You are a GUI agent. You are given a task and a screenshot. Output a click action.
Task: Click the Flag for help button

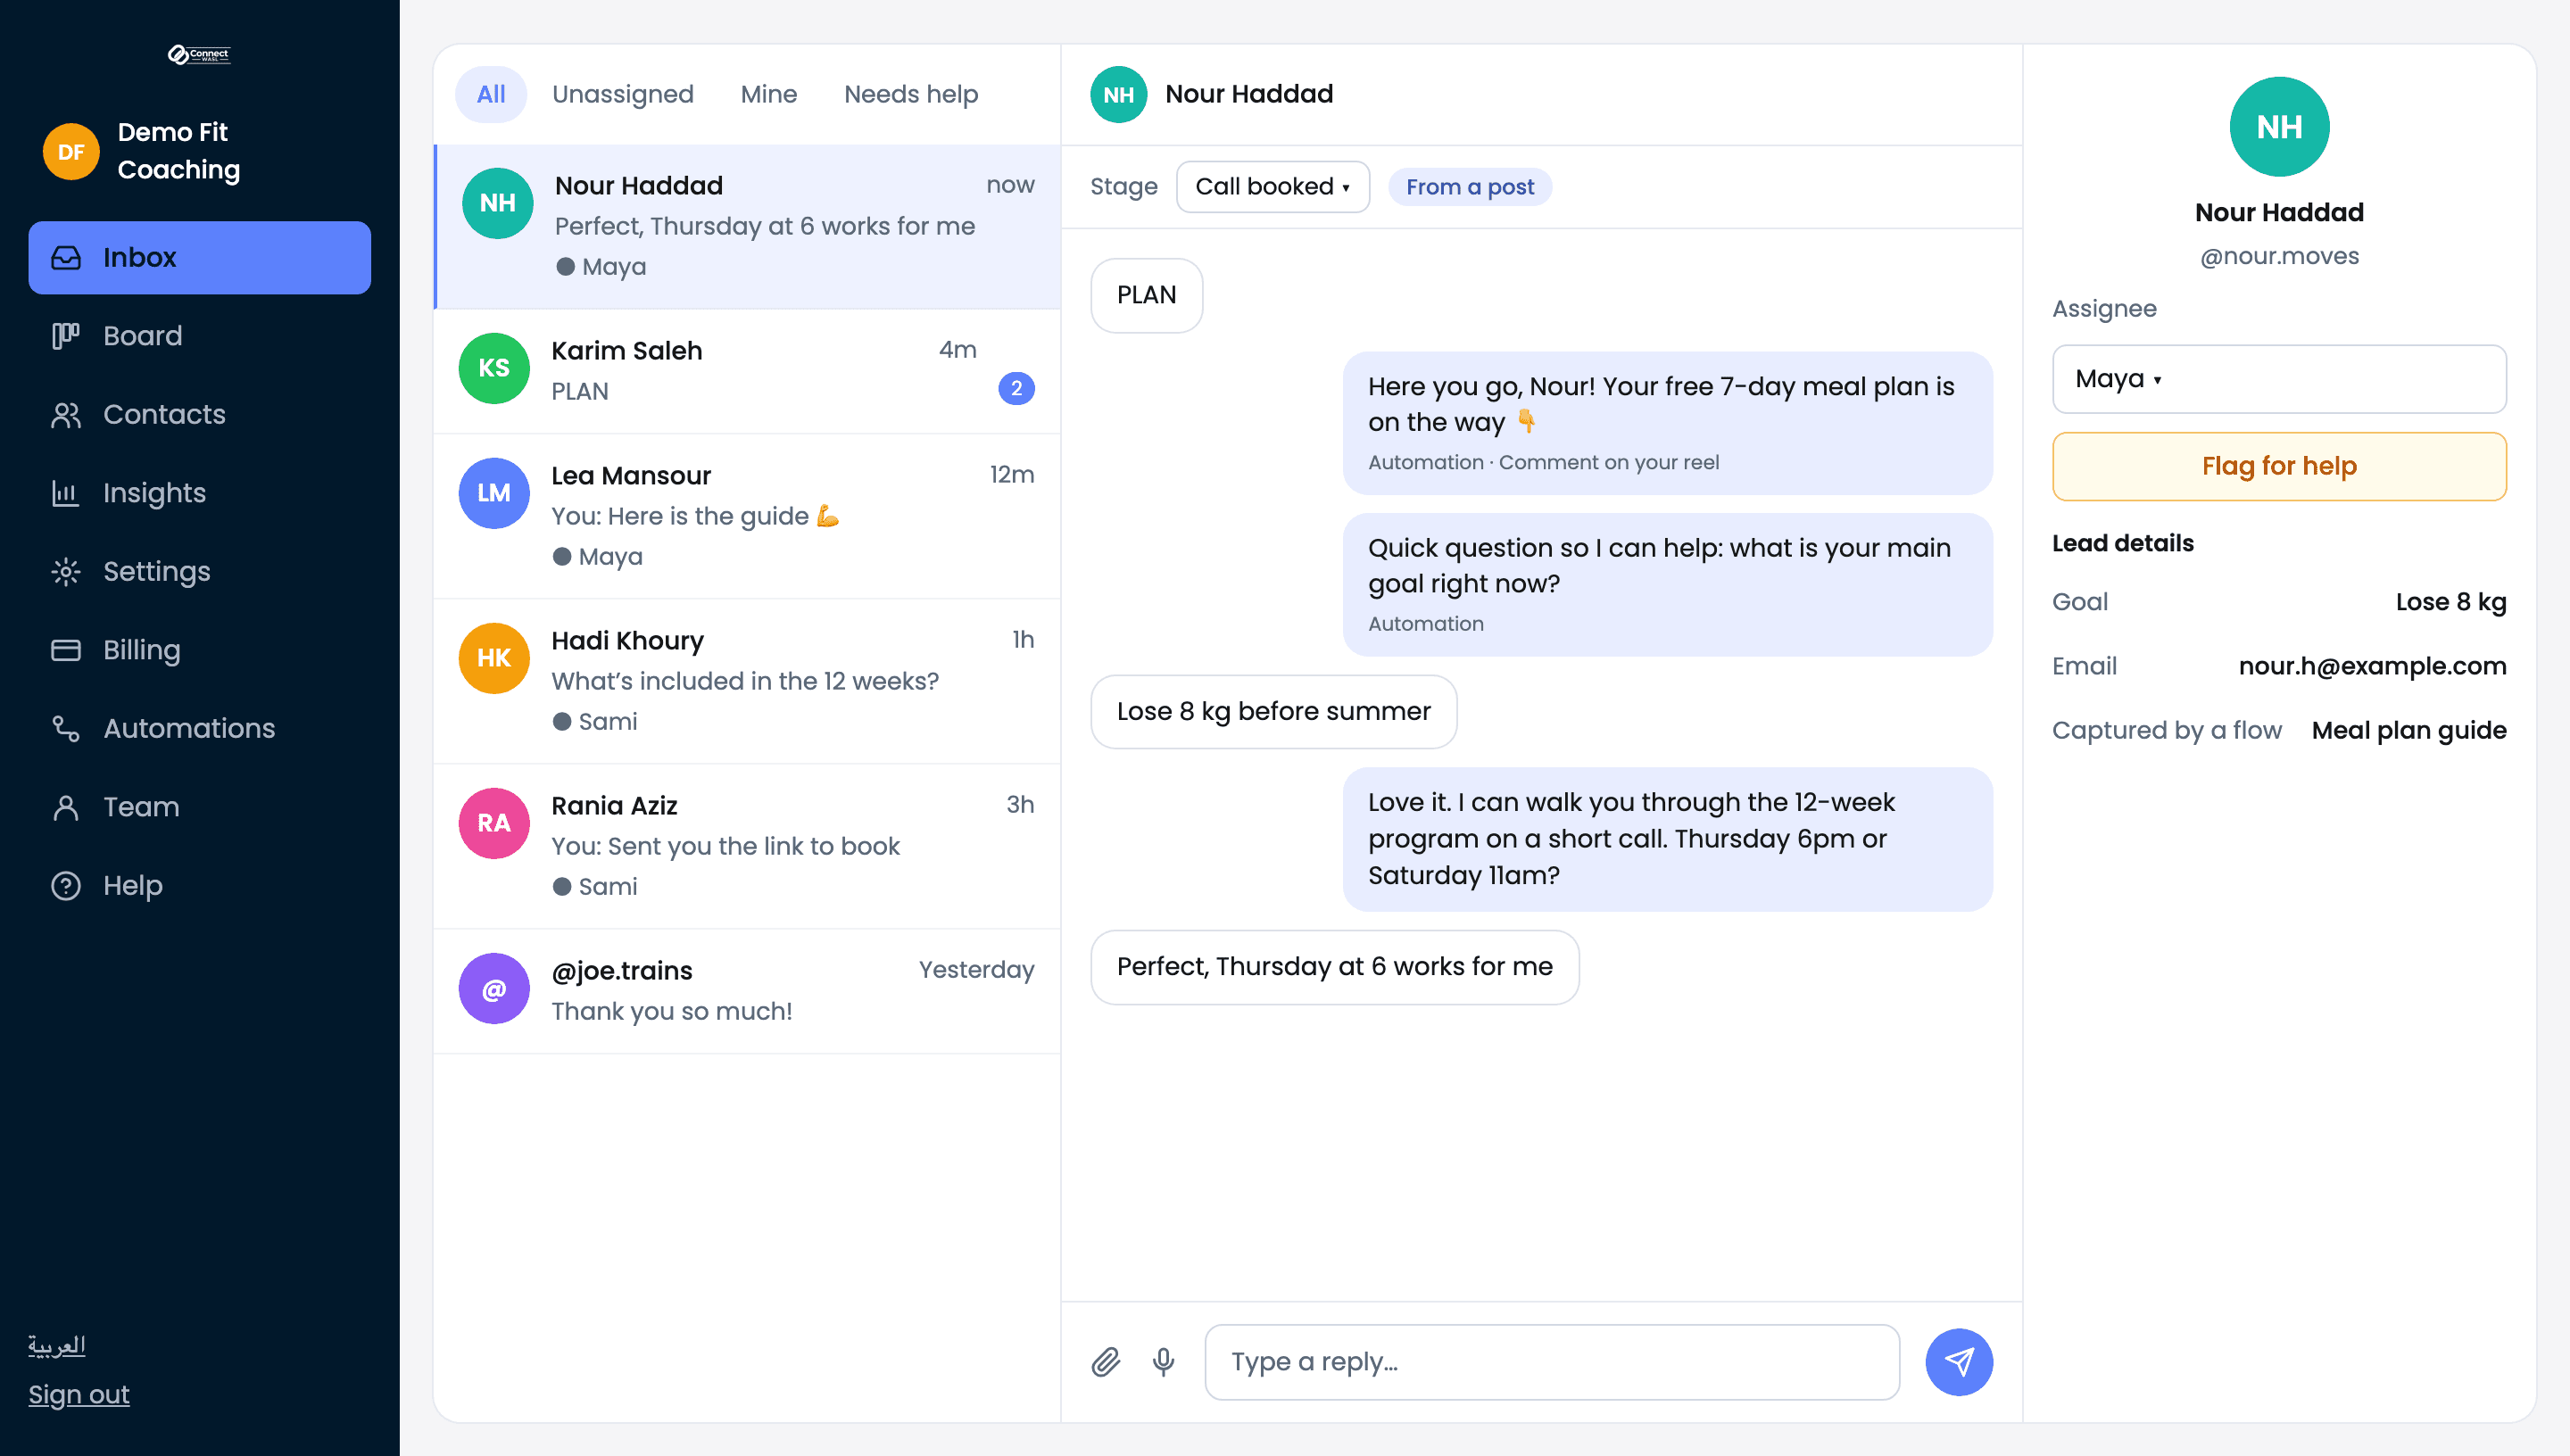tap(2278, 466)
